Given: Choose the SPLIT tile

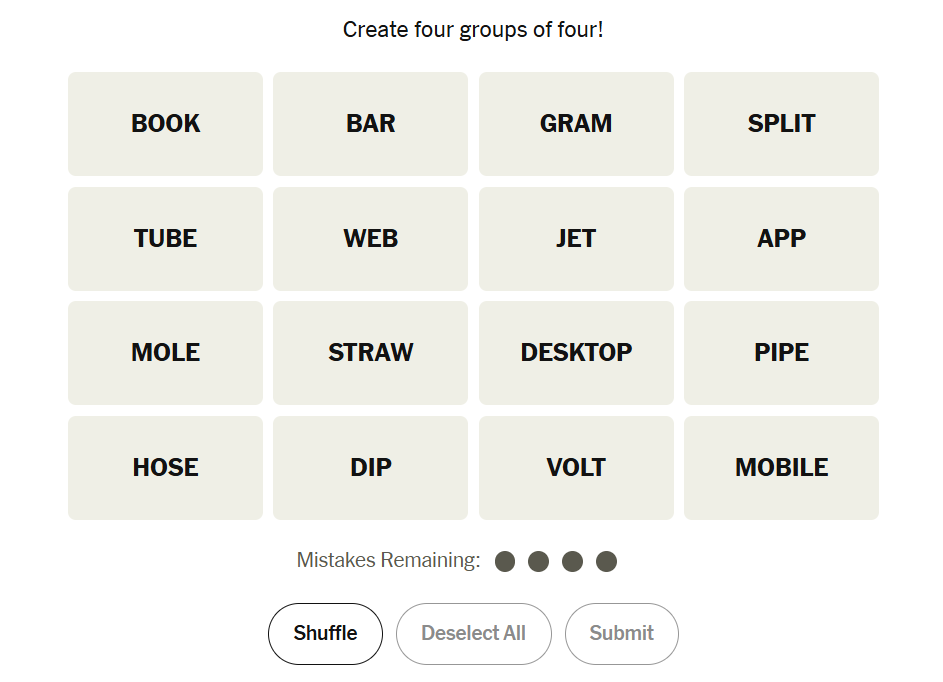Looking at the screenshot, I should pos(781,124).
